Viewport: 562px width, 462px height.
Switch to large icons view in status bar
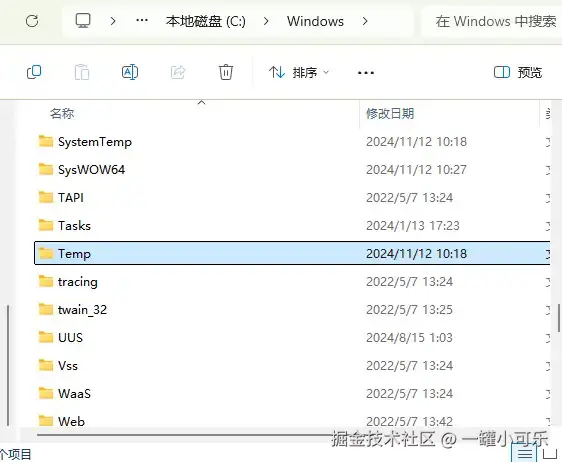pos(550,454)
